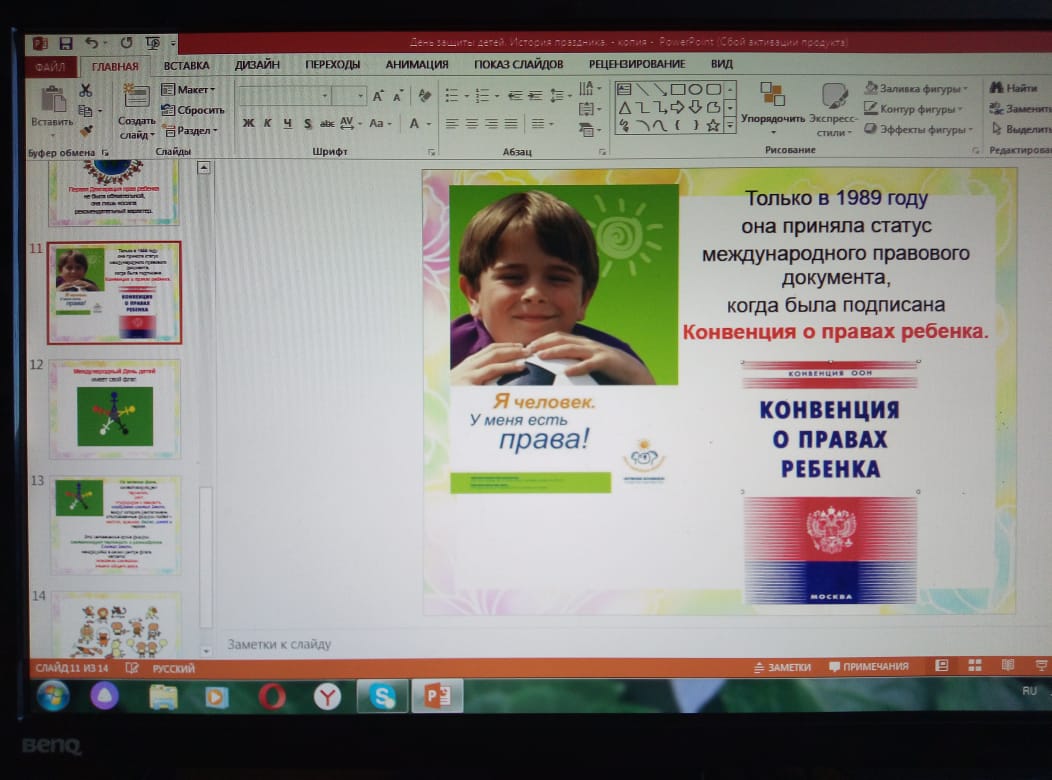1052x780 pixels.
Task: Select slide 12 thumbnail with flag
Action: click(115, 408)
